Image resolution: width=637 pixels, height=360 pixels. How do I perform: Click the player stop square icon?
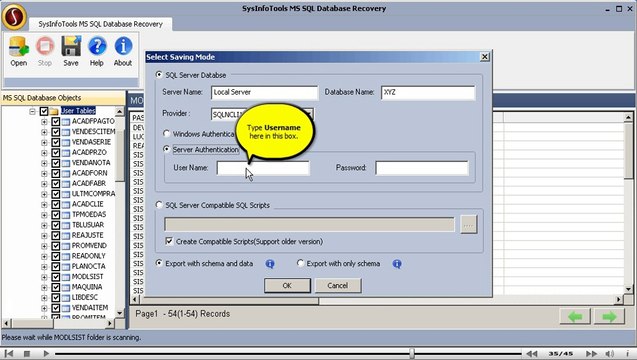click(x=27, y=353)
